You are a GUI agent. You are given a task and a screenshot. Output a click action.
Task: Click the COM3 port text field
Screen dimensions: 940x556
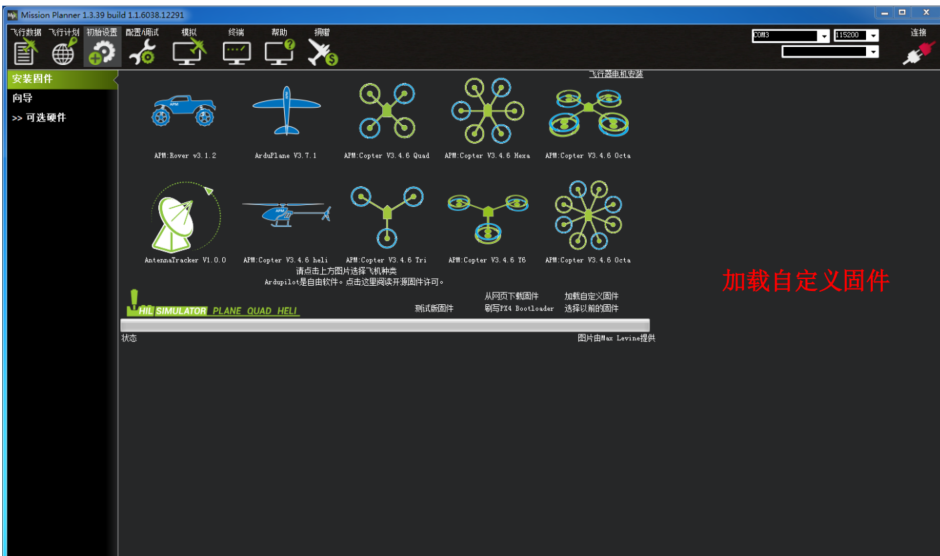785,36
